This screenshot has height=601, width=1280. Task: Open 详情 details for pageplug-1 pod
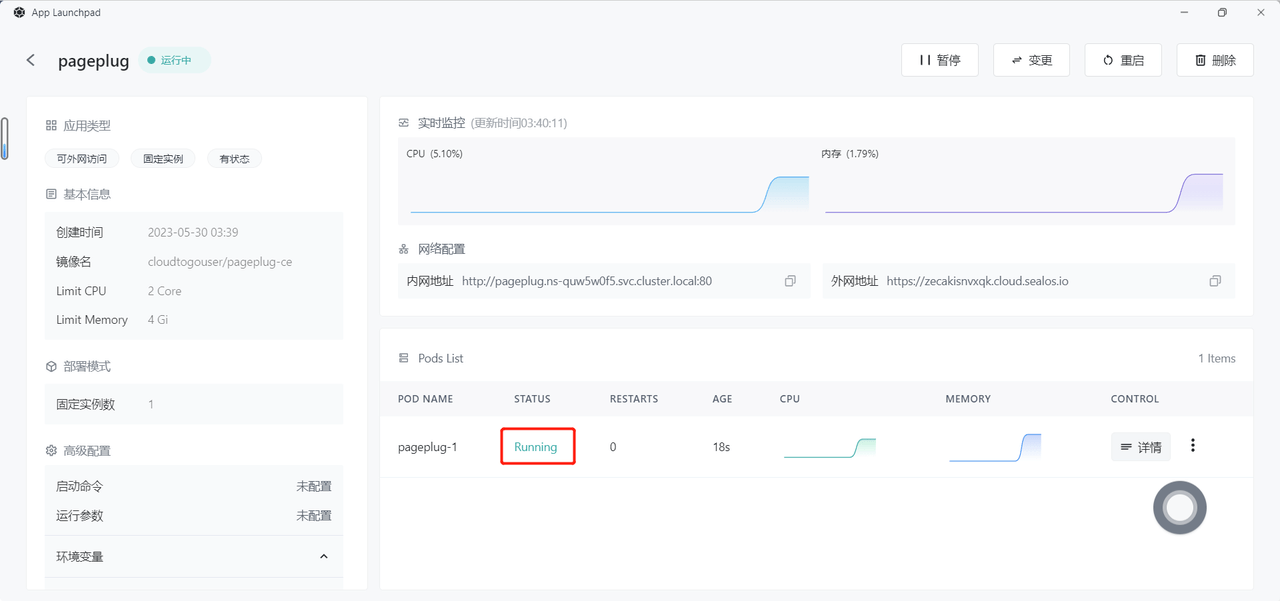[1140, 447]
